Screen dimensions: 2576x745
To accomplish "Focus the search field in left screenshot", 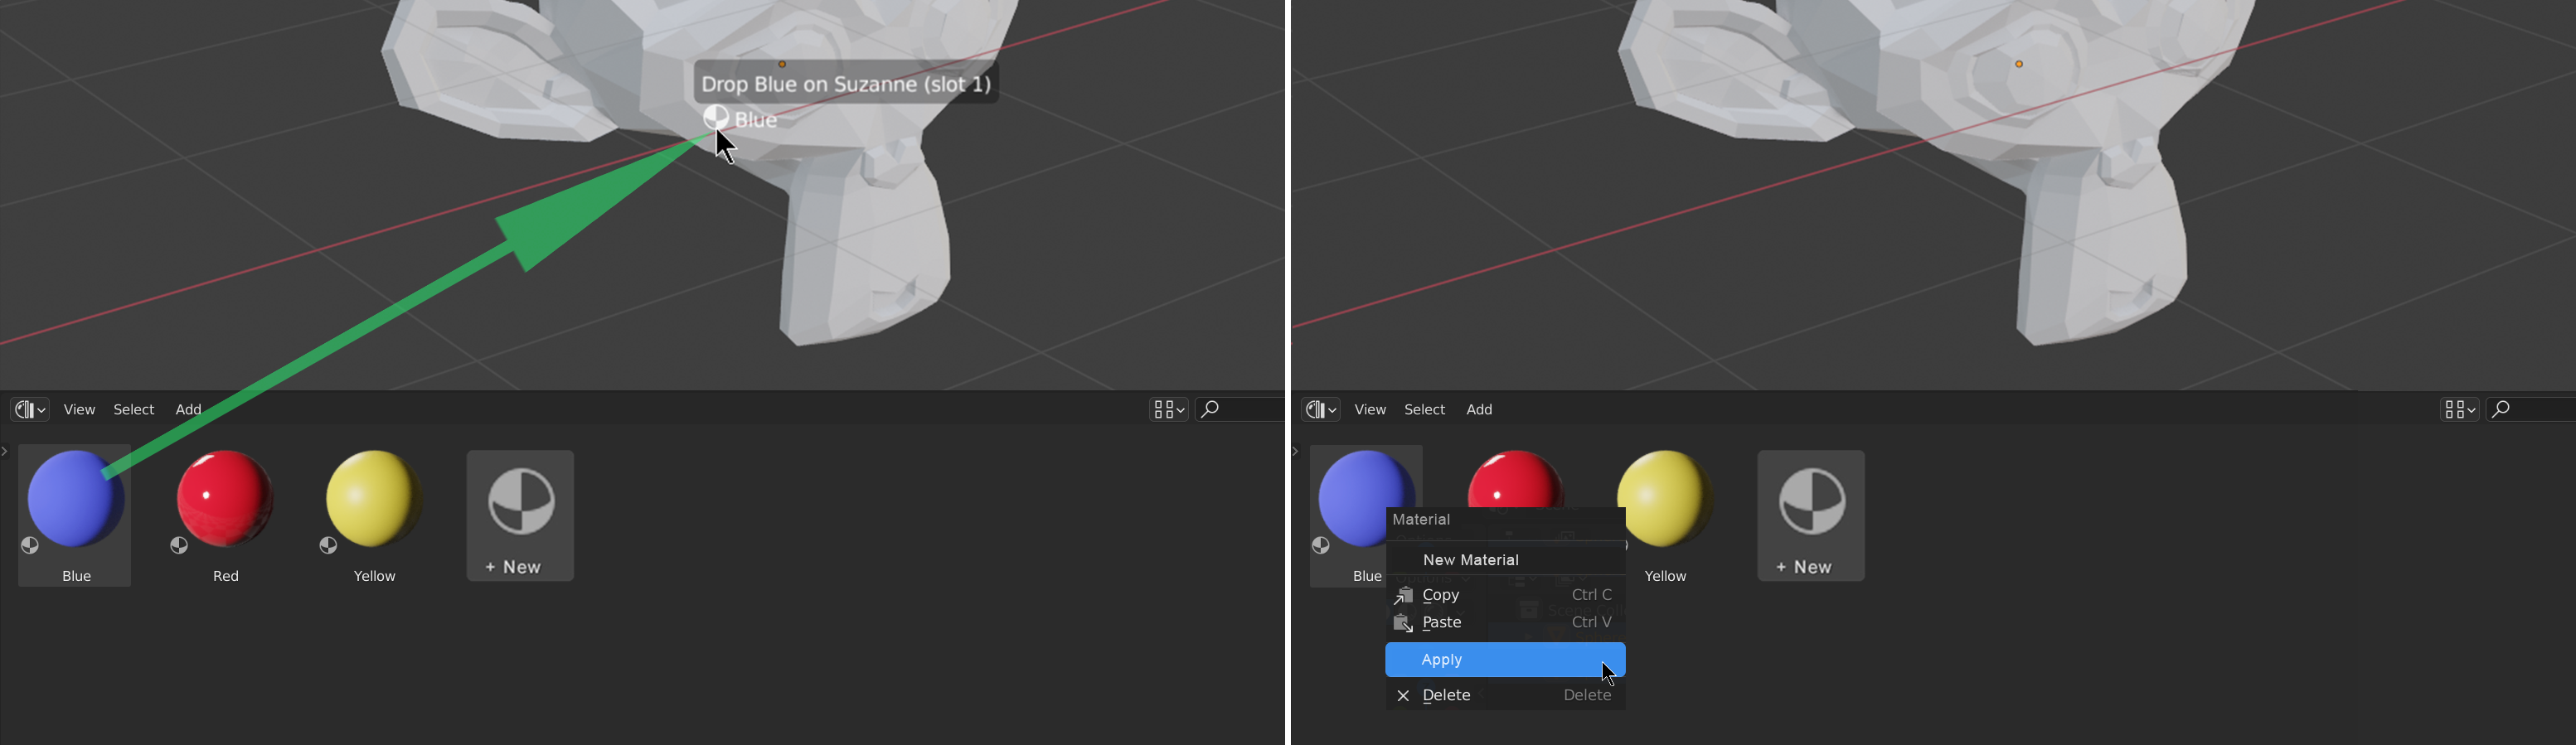I will [x=1240, y=409].
